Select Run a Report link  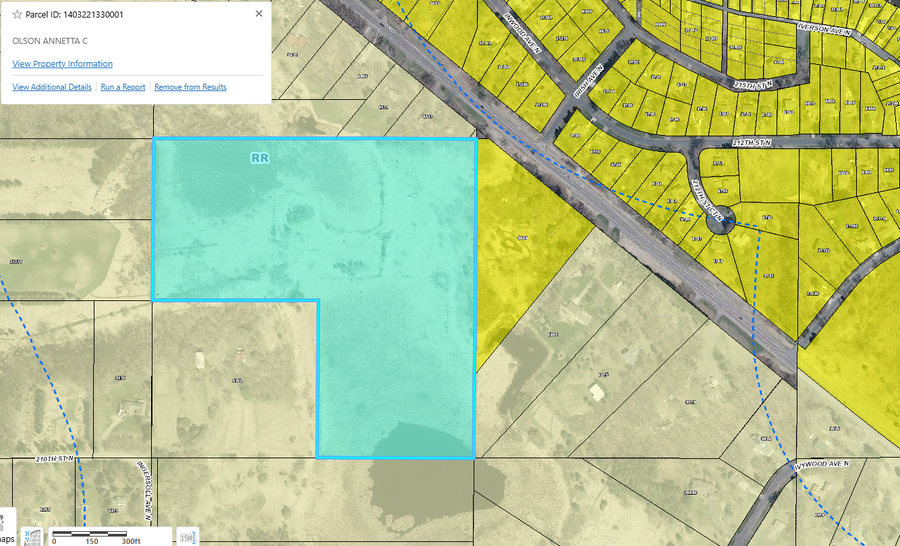123,88
